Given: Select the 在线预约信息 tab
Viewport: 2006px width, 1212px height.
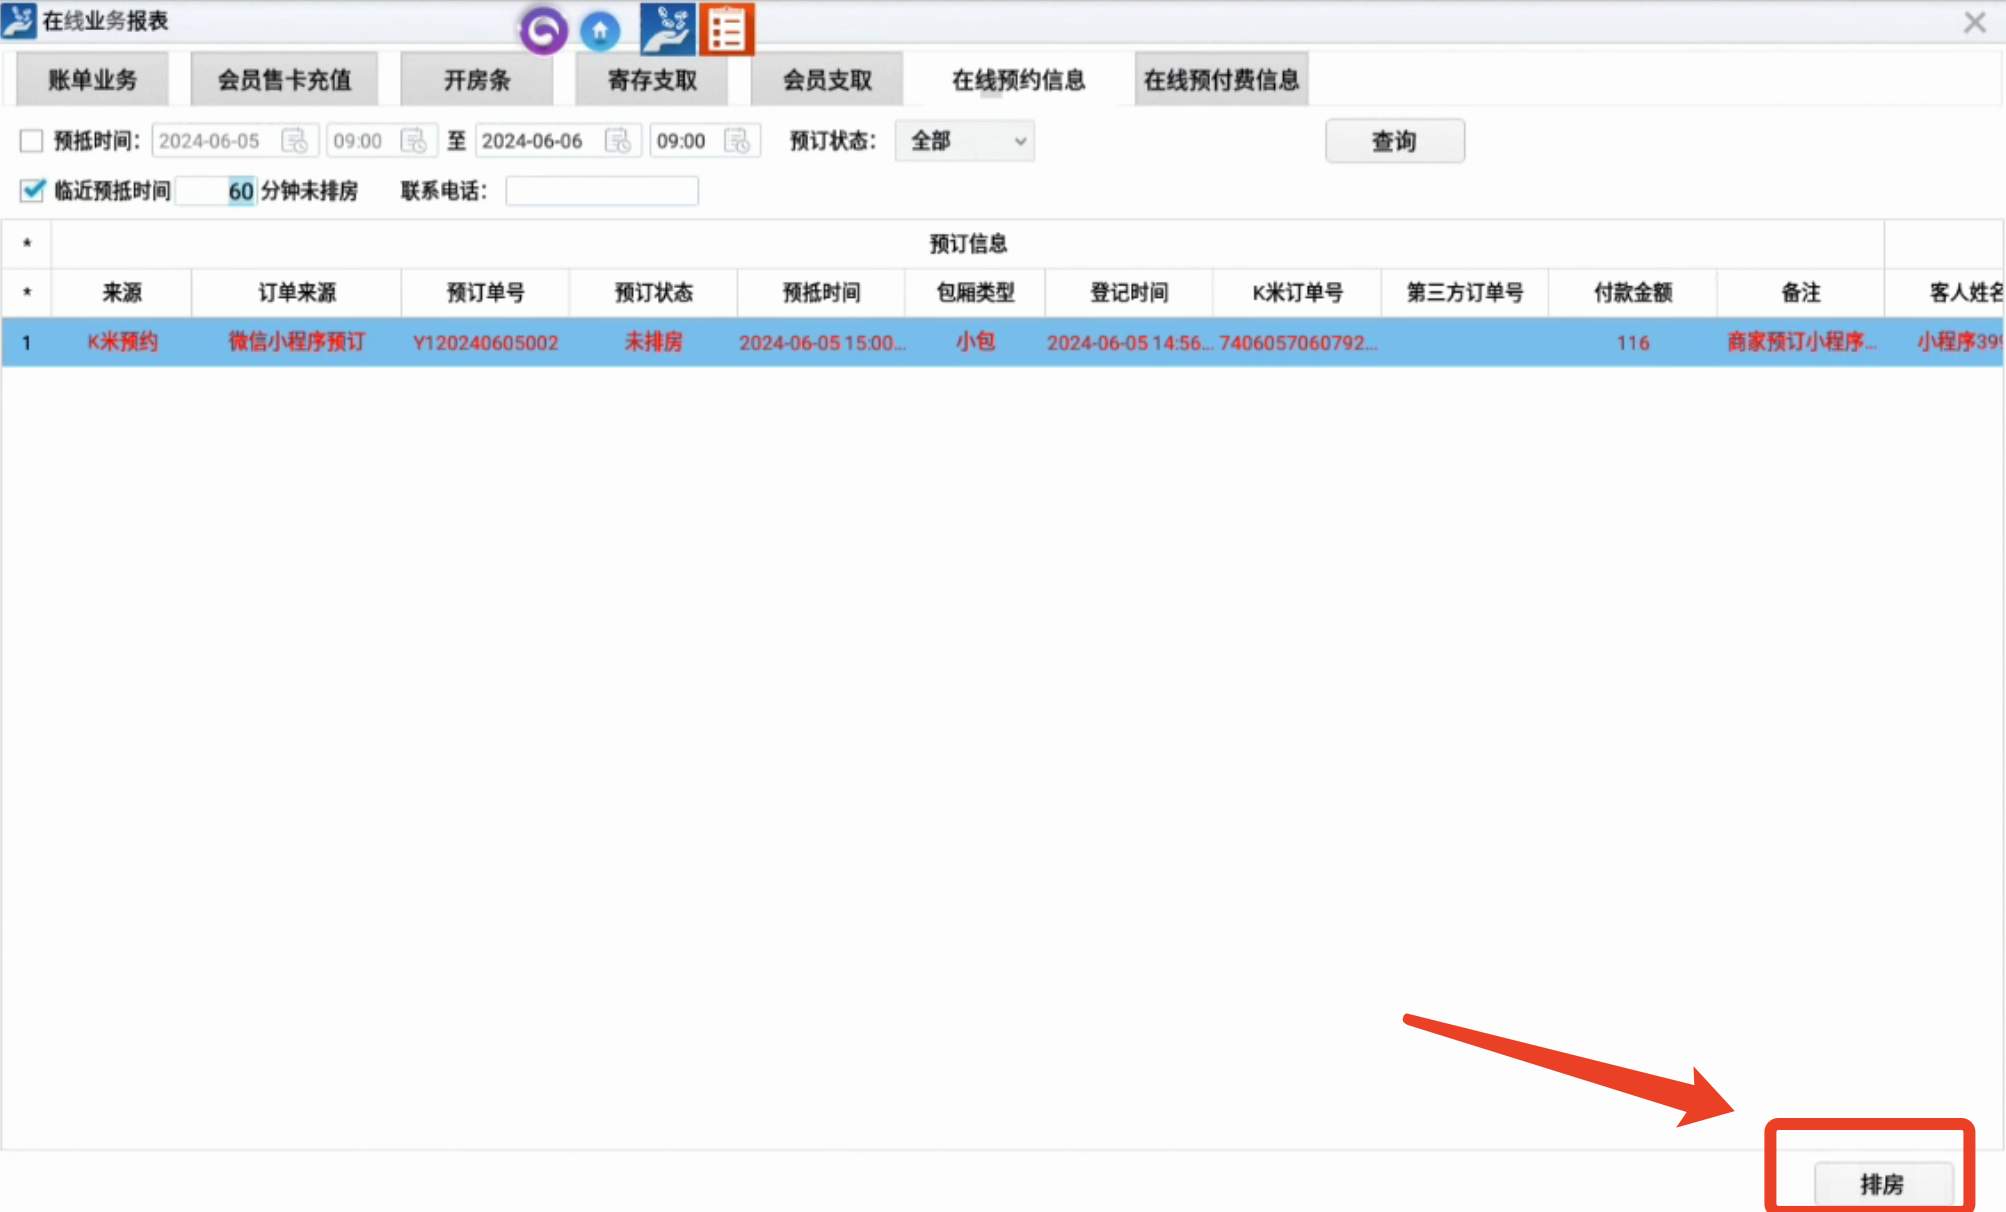Looking at the screenshot, I should pyautogui.click(x=1018, y=80).
